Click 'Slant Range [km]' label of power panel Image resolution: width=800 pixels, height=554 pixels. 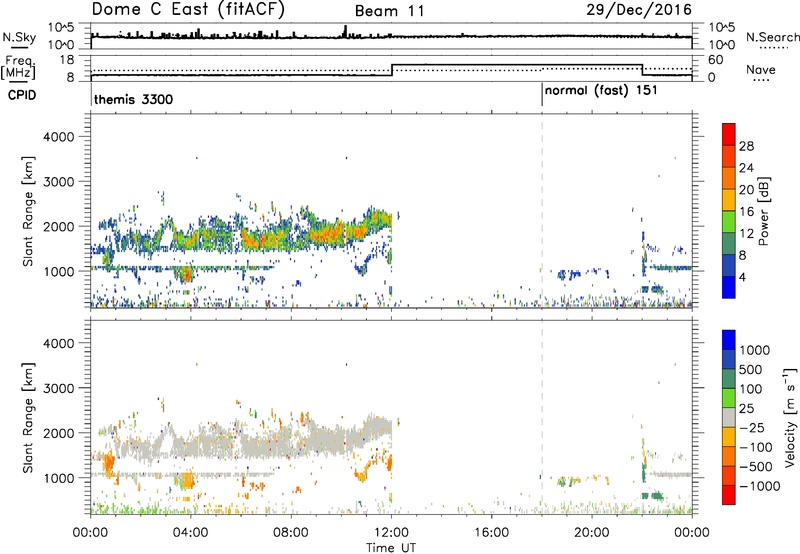28,211
